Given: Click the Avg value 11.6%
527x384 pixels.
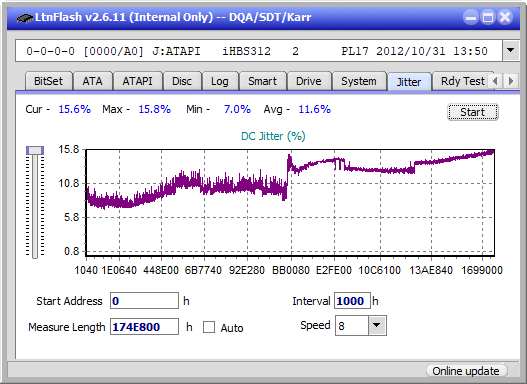Looking at the screenshot, I should click(315, 109).
